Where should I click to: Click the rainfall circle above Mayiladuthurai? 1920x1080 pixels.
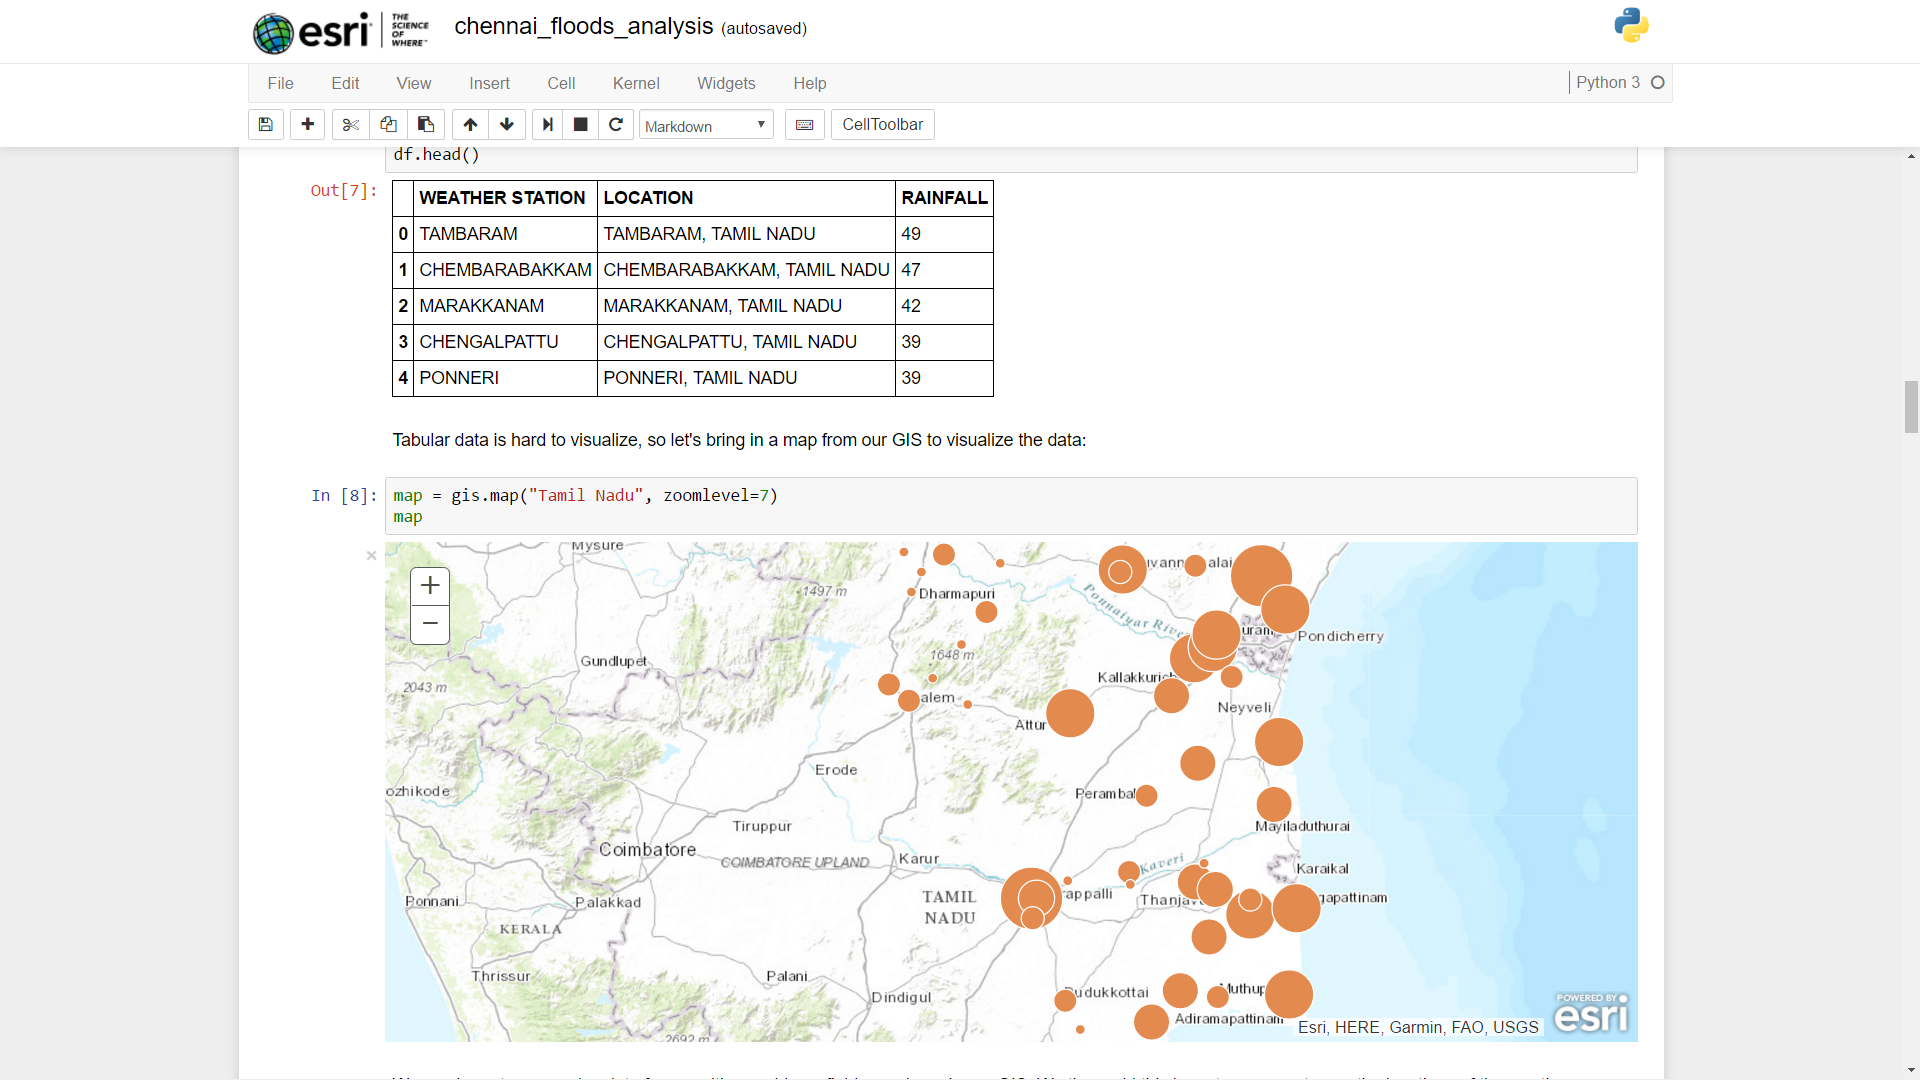tap(1274, 804)
